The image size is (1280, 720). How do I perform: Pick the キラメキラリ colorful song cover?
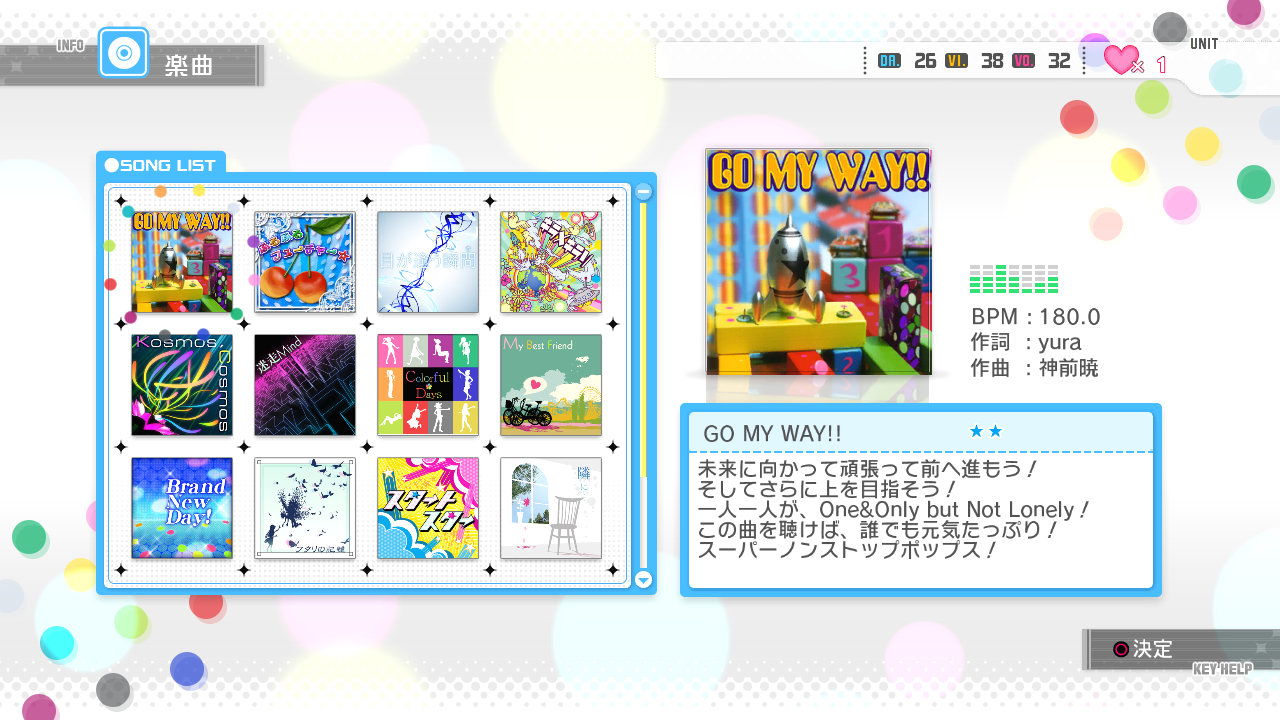click(551, 262)
